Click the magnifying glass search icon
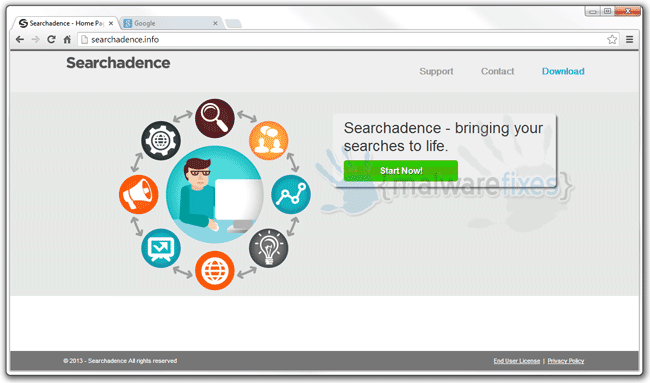 [x=215, y=118]
